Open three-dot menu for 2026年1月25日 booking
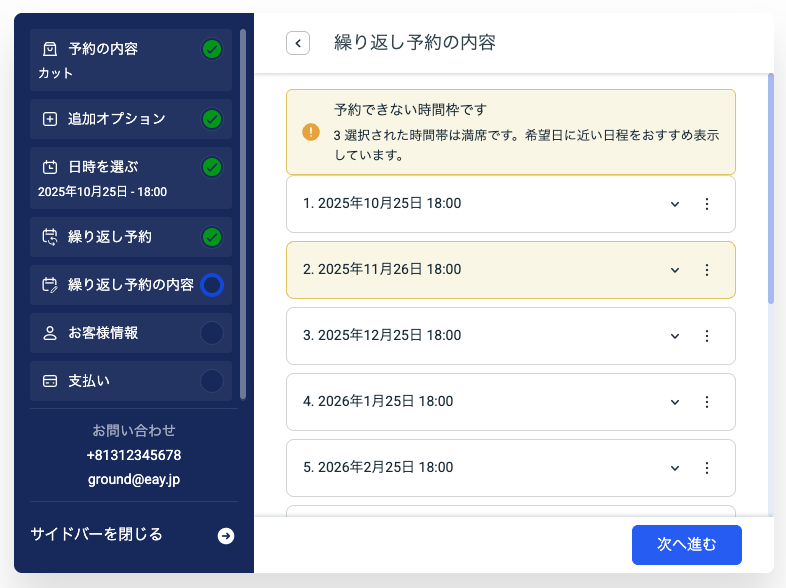 706,402
